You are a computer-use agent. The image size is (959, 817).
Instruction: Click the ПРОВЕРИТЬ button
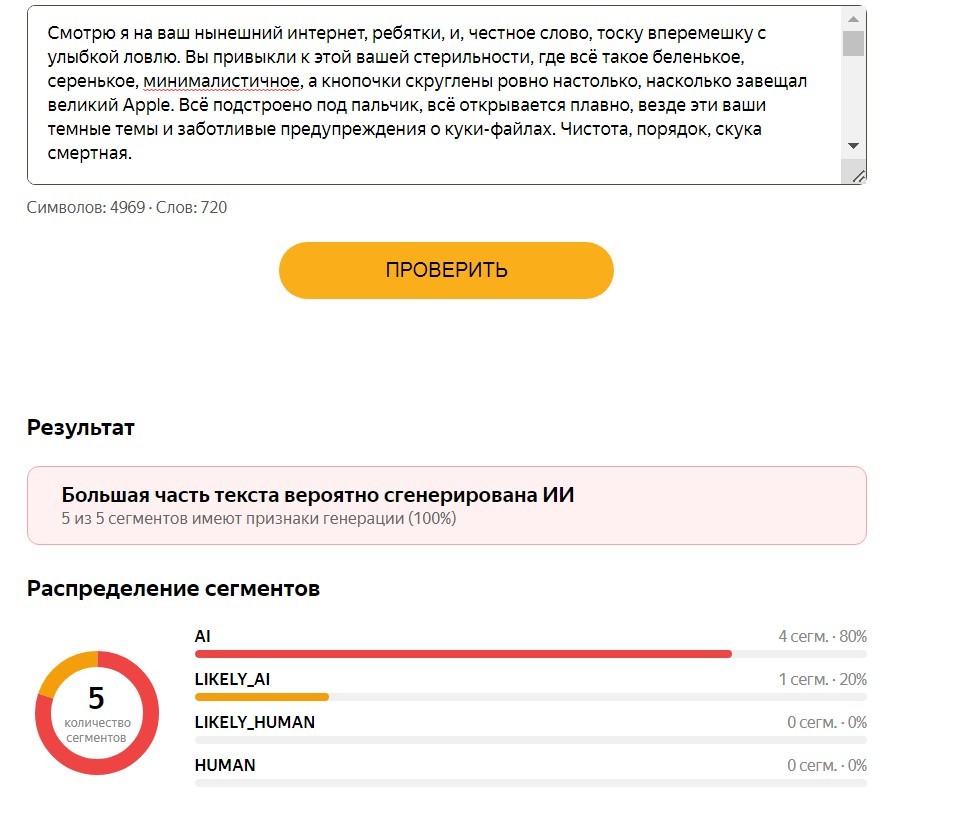point(446,270)
